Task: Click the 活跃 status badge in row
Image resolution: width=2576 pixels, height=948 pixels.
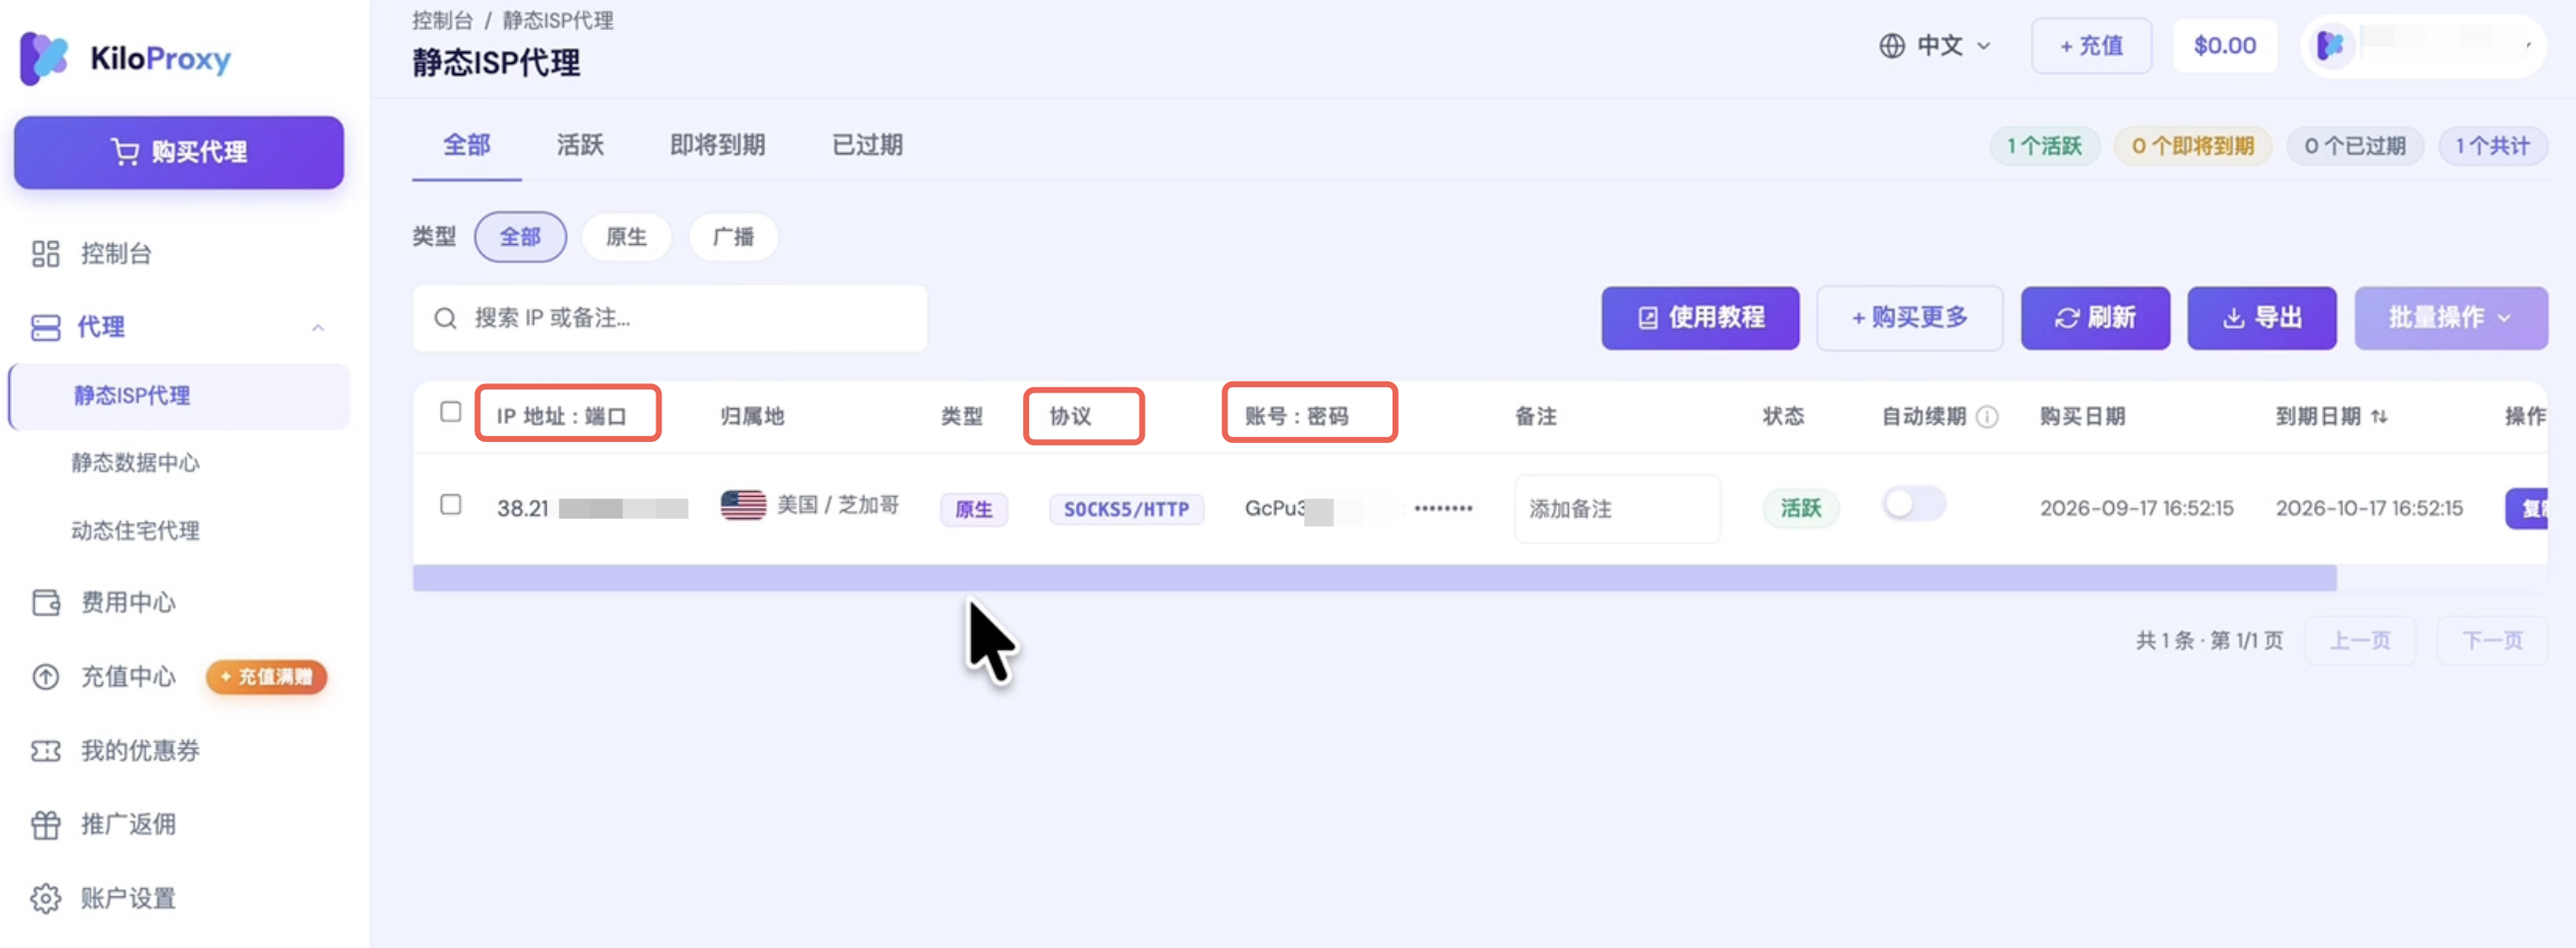Action: [1800, 509]
